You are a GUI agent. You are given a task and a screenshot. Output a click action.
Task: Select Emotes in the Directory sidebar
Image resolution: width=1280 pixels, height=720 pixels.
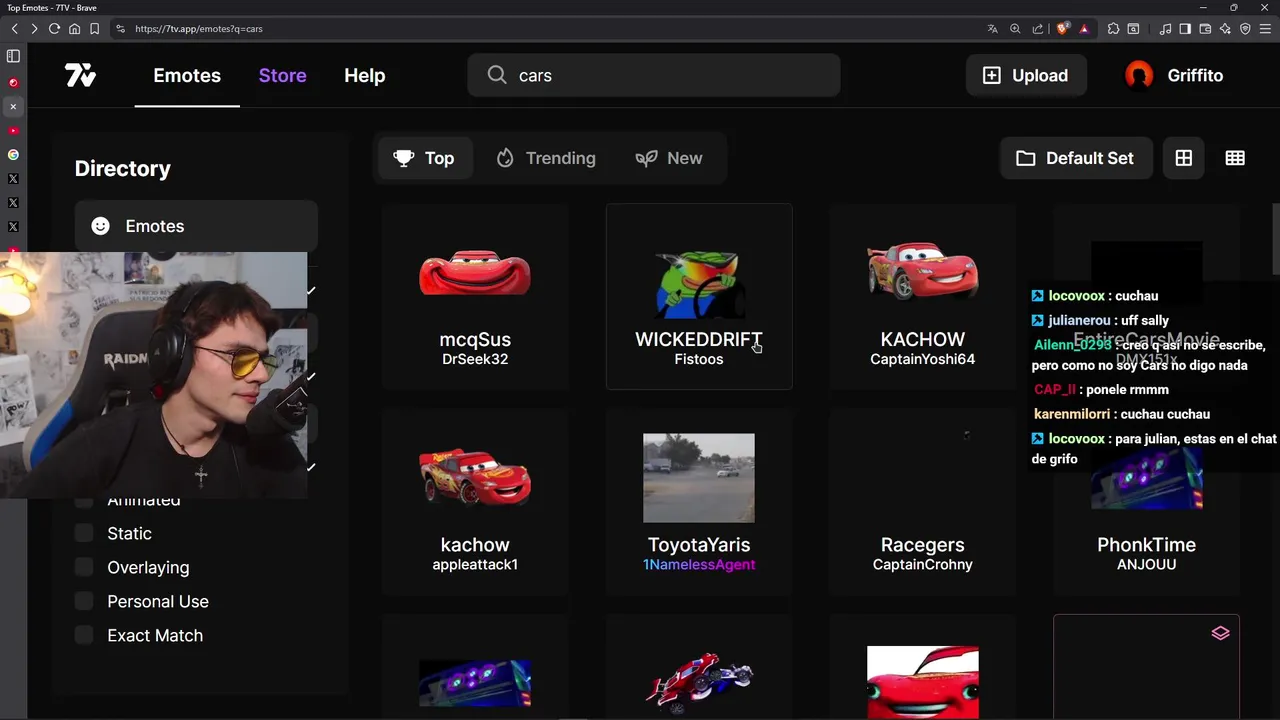[196, 226]
